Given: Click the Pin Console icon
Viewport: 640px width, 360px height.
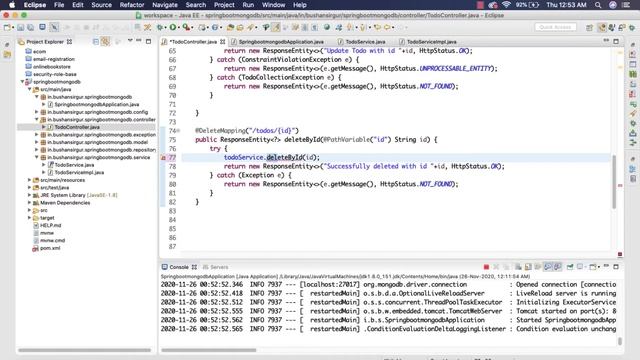Looking at the screenshot, I should point(570,267).
